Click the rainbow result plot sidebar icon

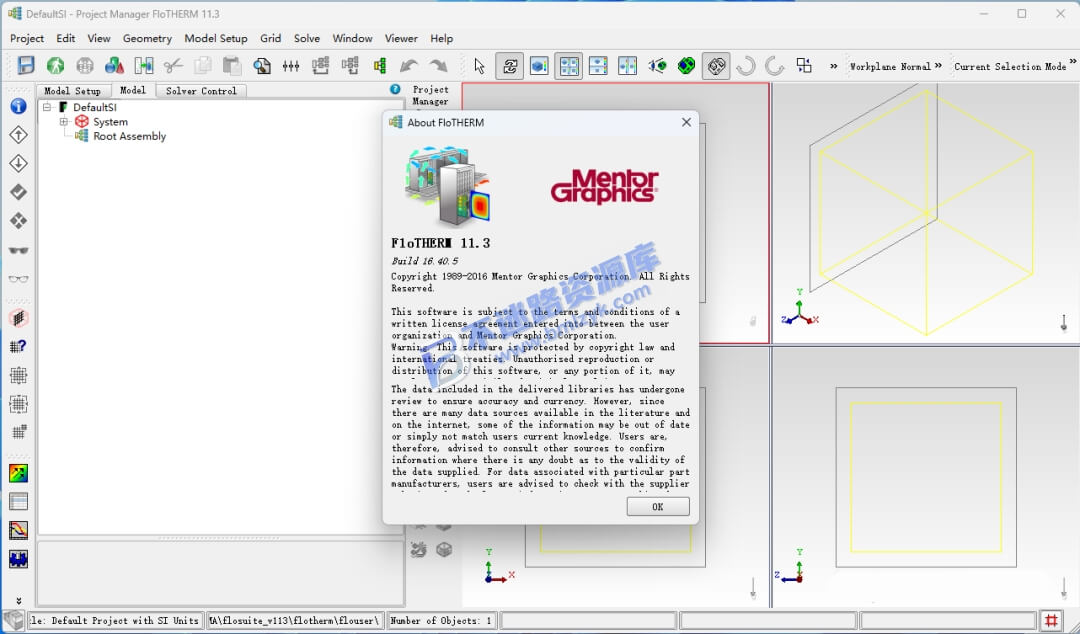18,473
